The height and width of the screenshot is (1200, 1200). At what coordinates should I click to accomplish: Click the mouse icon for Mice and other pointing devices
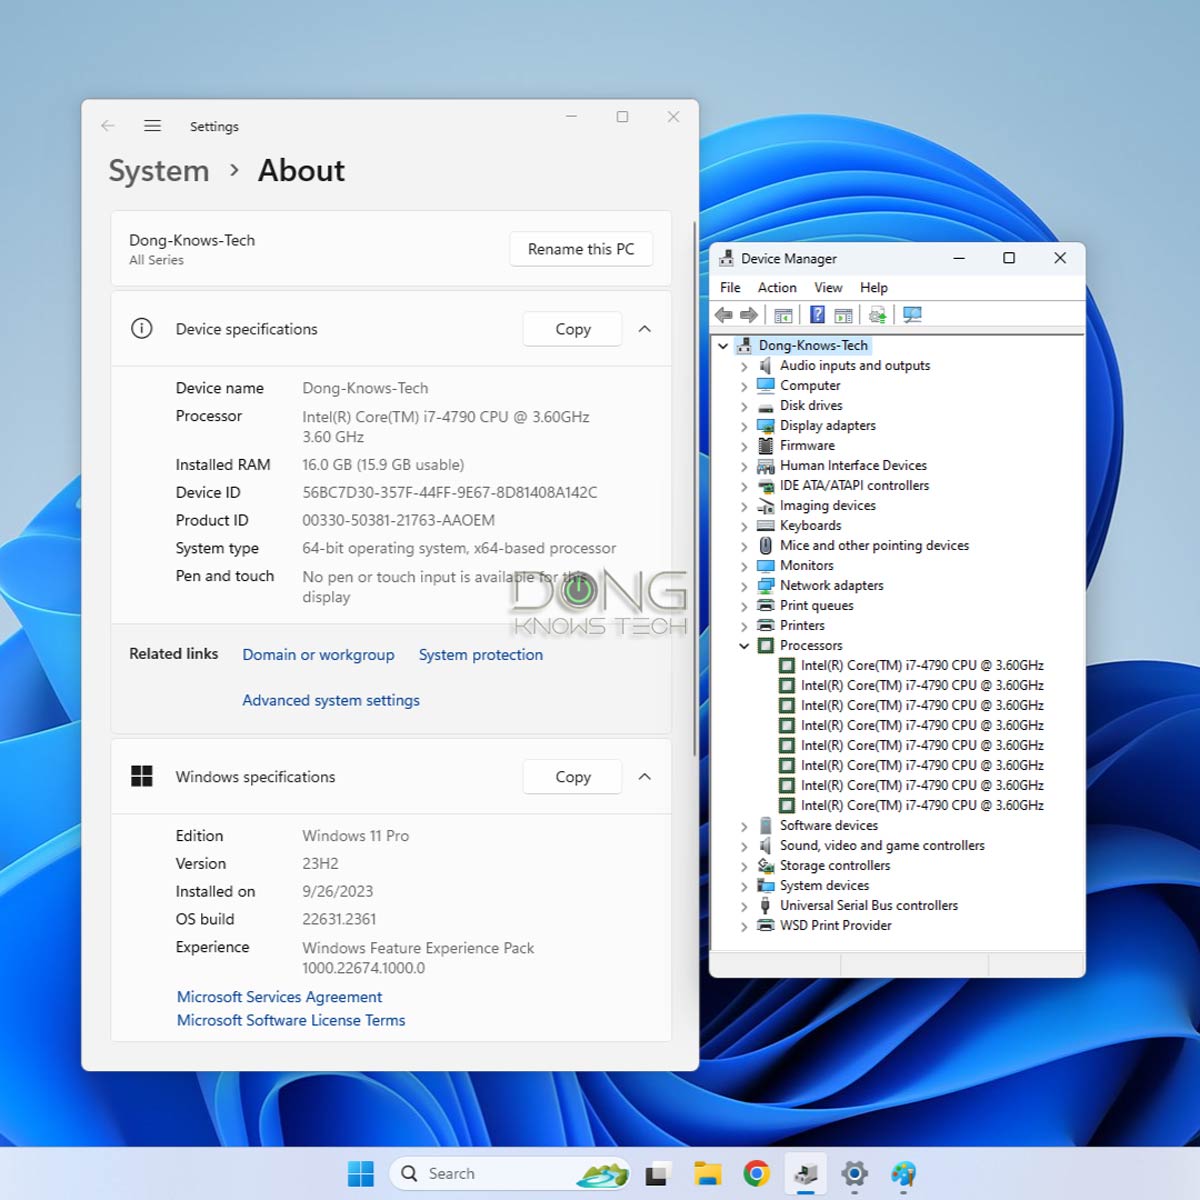click(x=766, y=546)
